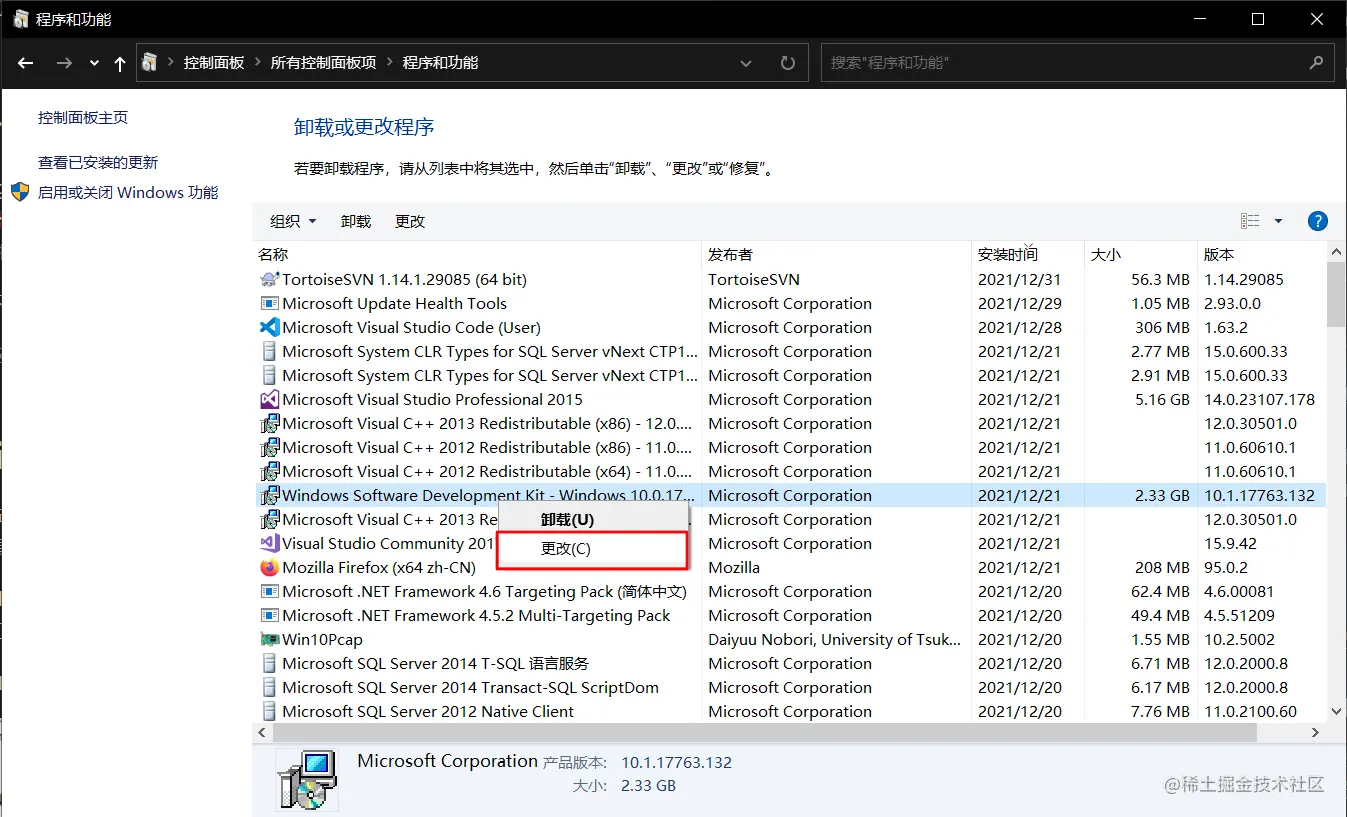
Task: Click the back navigation arrow
Action: pos(25,62)
